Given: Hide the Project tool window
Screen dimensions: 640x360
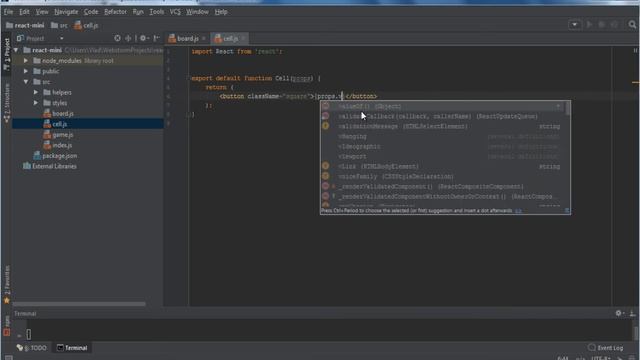Looking at the screenshot, I should point(157,38).
